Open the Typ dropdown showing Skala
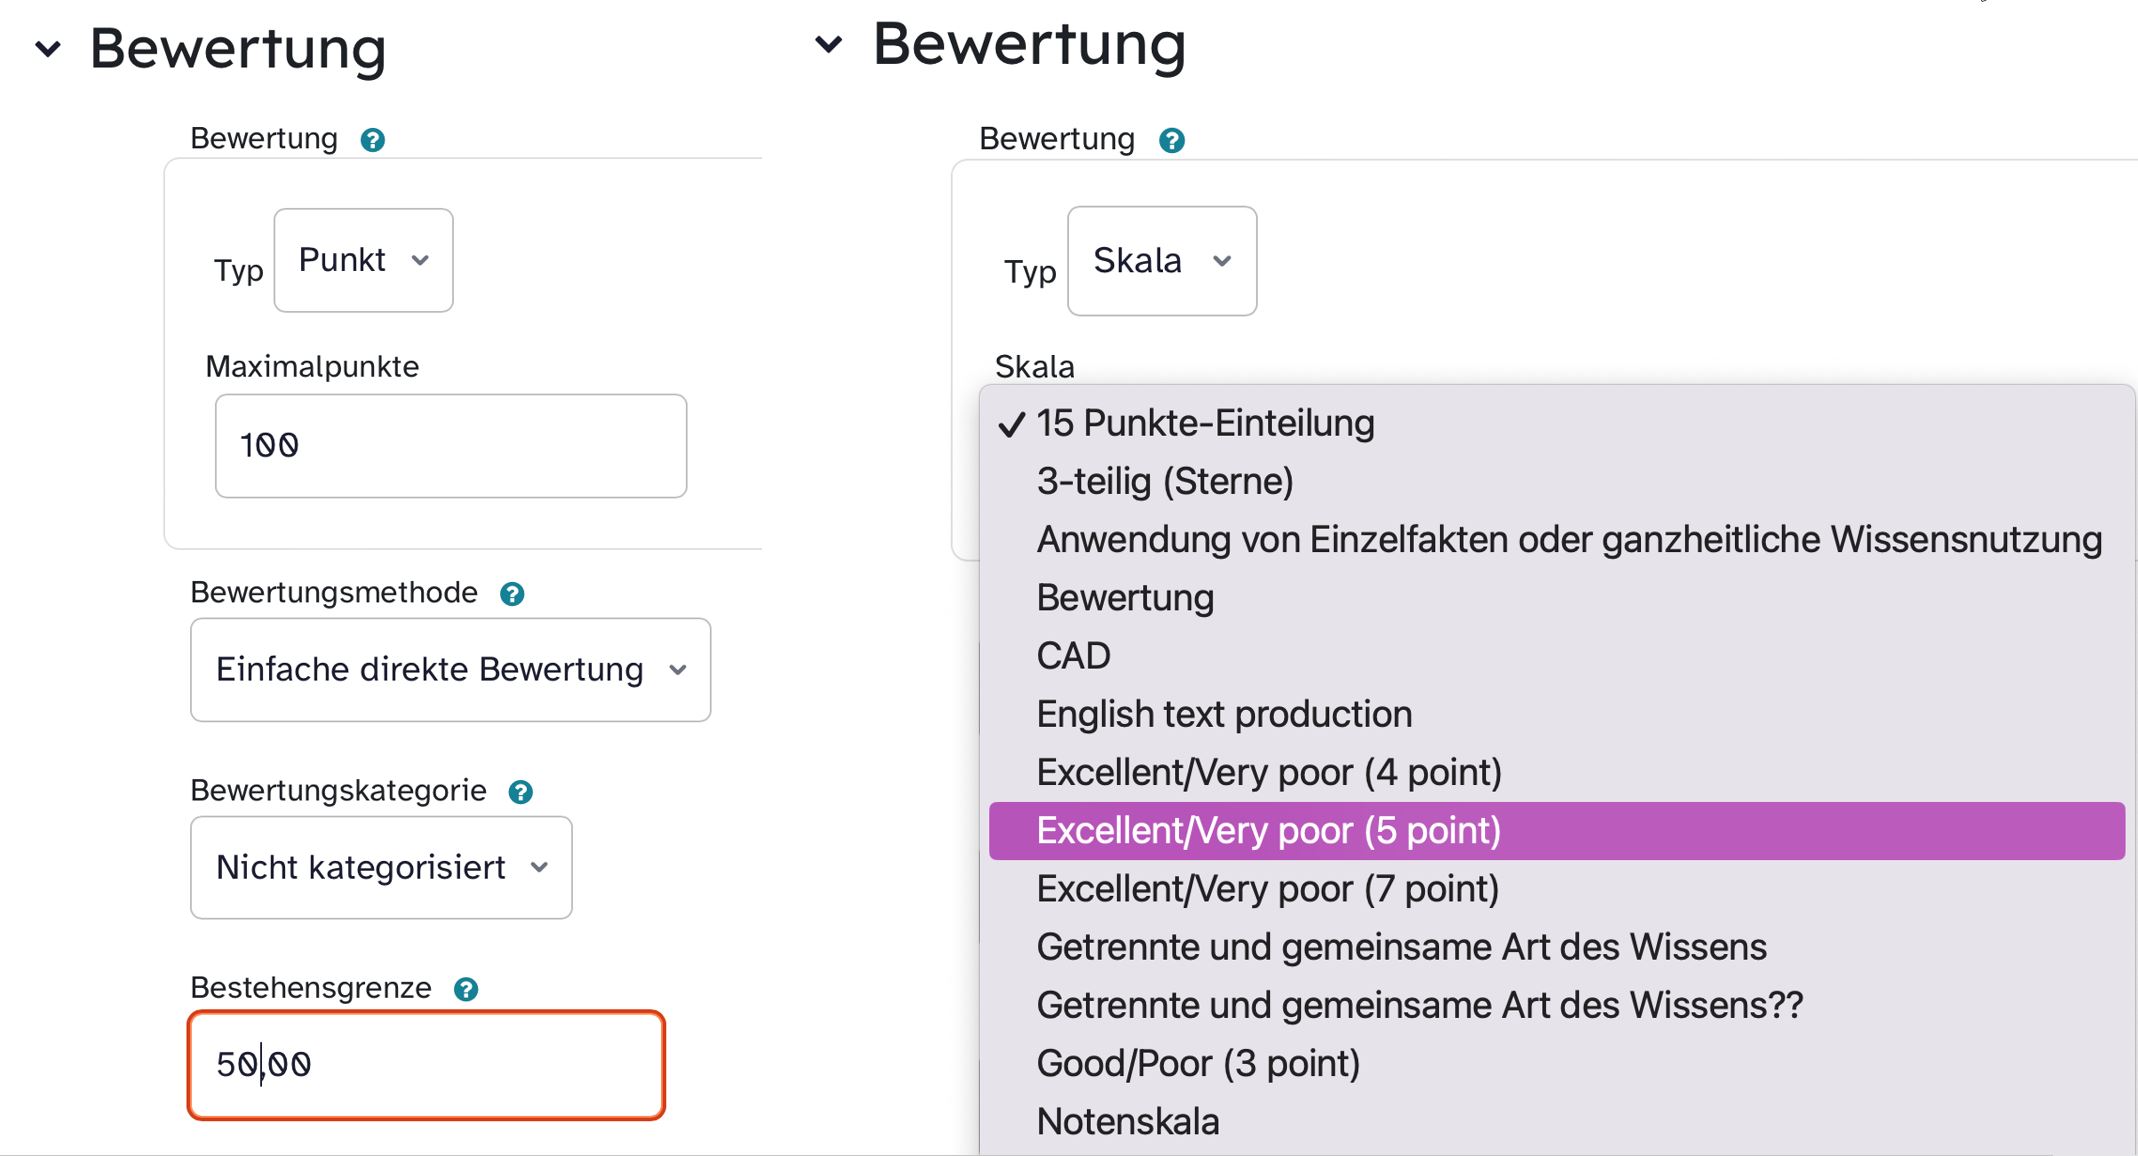Screen dimensions: 2138x1156 click(x=1161, y=261)
